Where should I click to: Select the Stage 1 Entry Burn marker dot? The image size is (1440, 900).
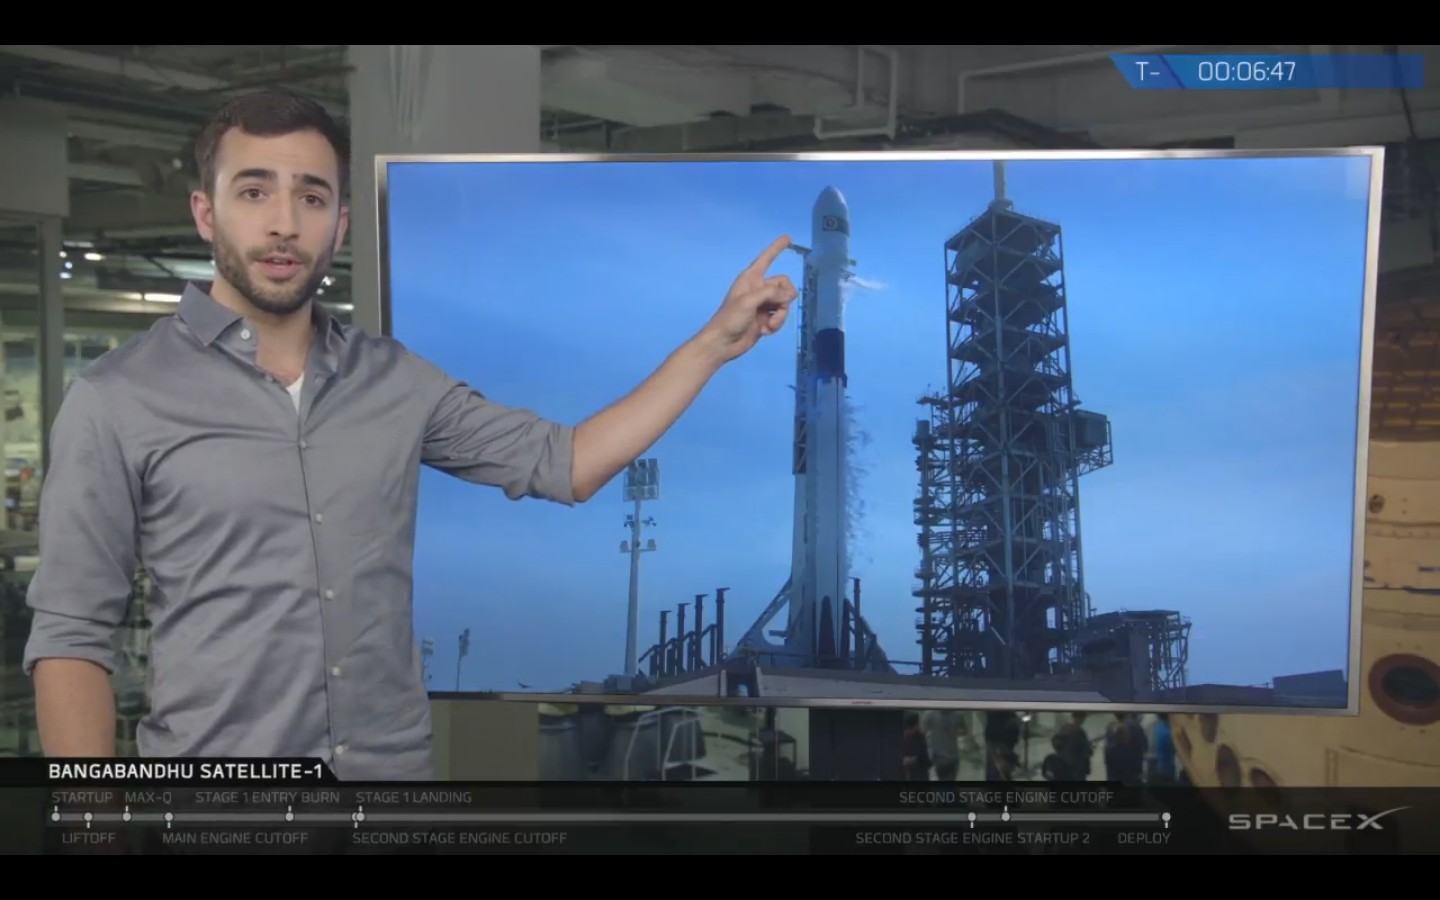(289, 817)
